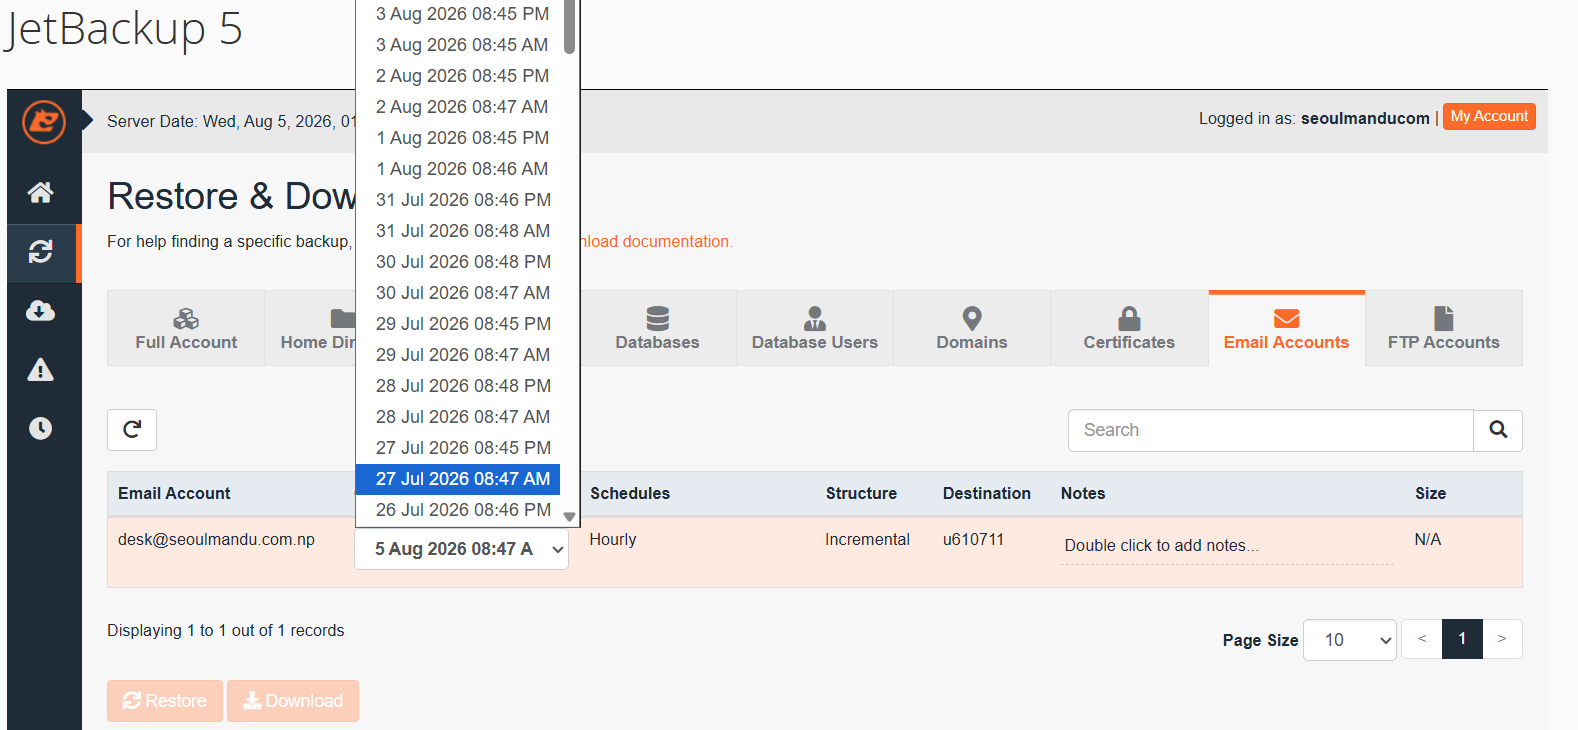
Task: Switch to the Certificates tab
Action: 1129,328
